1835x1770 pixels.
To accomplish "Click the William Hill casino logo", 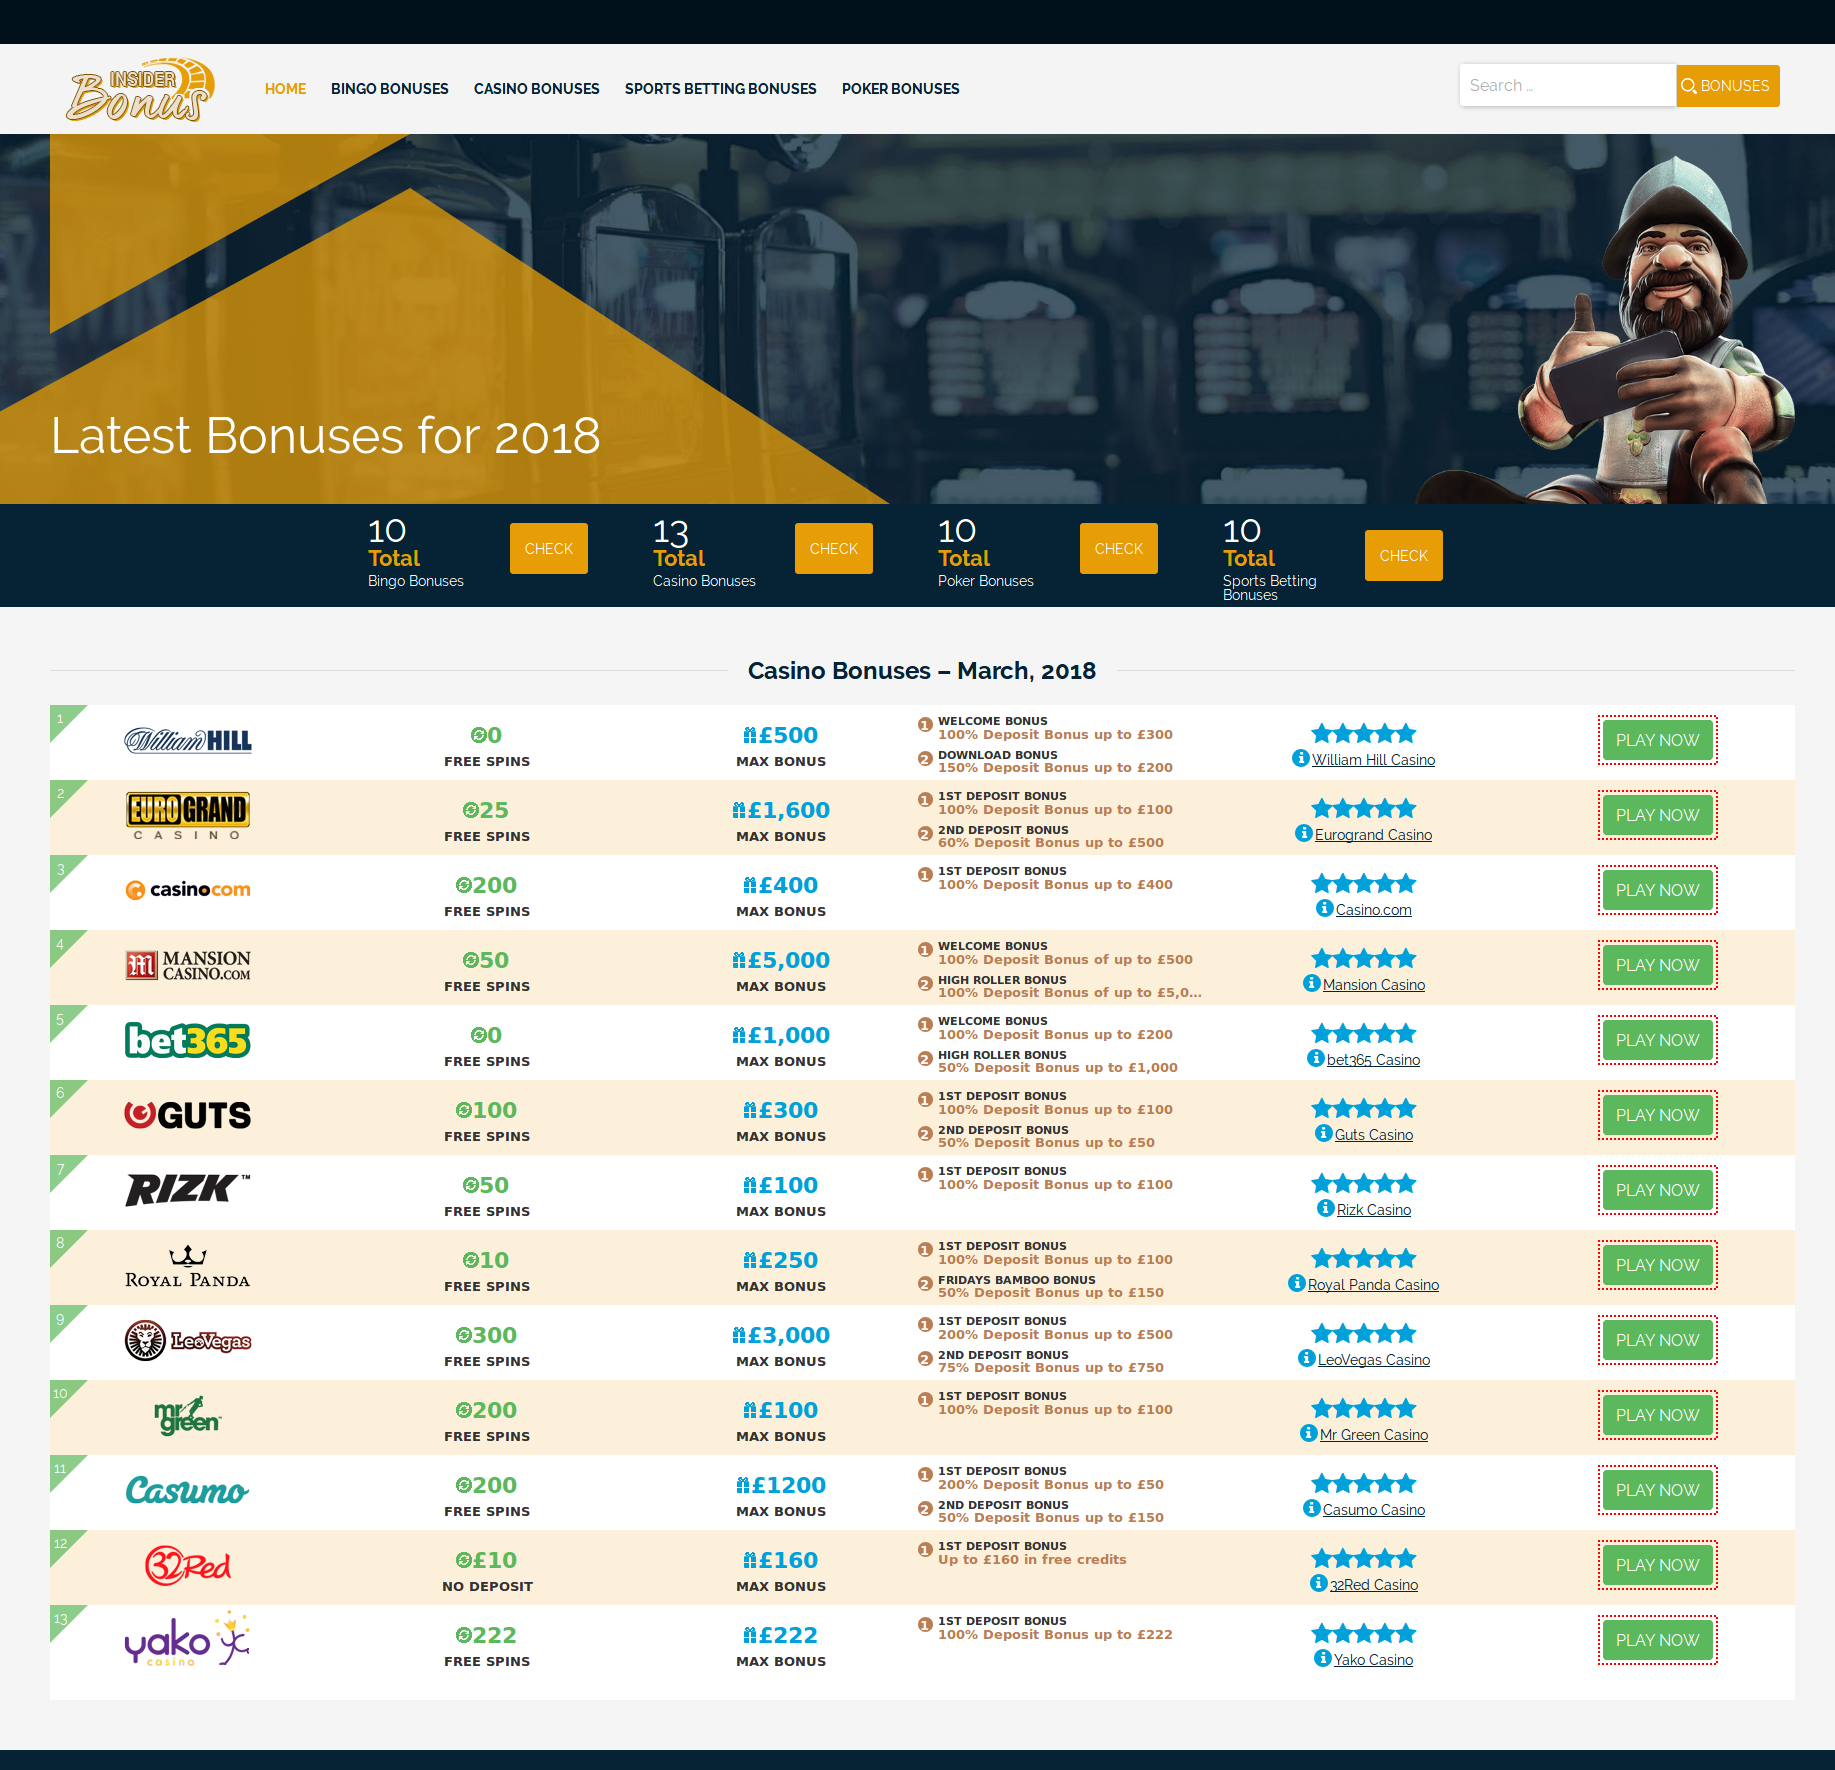I will (x=188, y=741).
